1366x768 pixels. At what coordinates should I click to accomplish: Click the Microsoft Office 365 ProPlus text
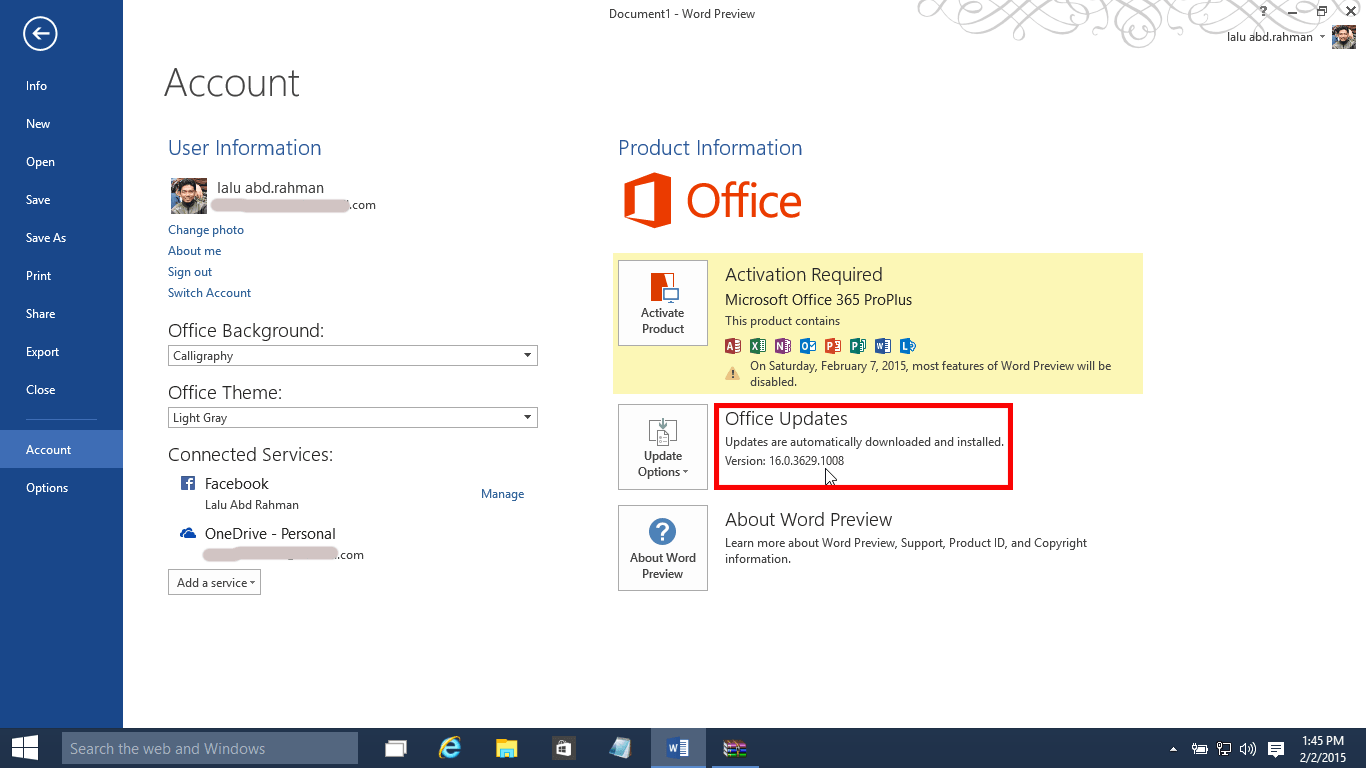pos(818,300)
